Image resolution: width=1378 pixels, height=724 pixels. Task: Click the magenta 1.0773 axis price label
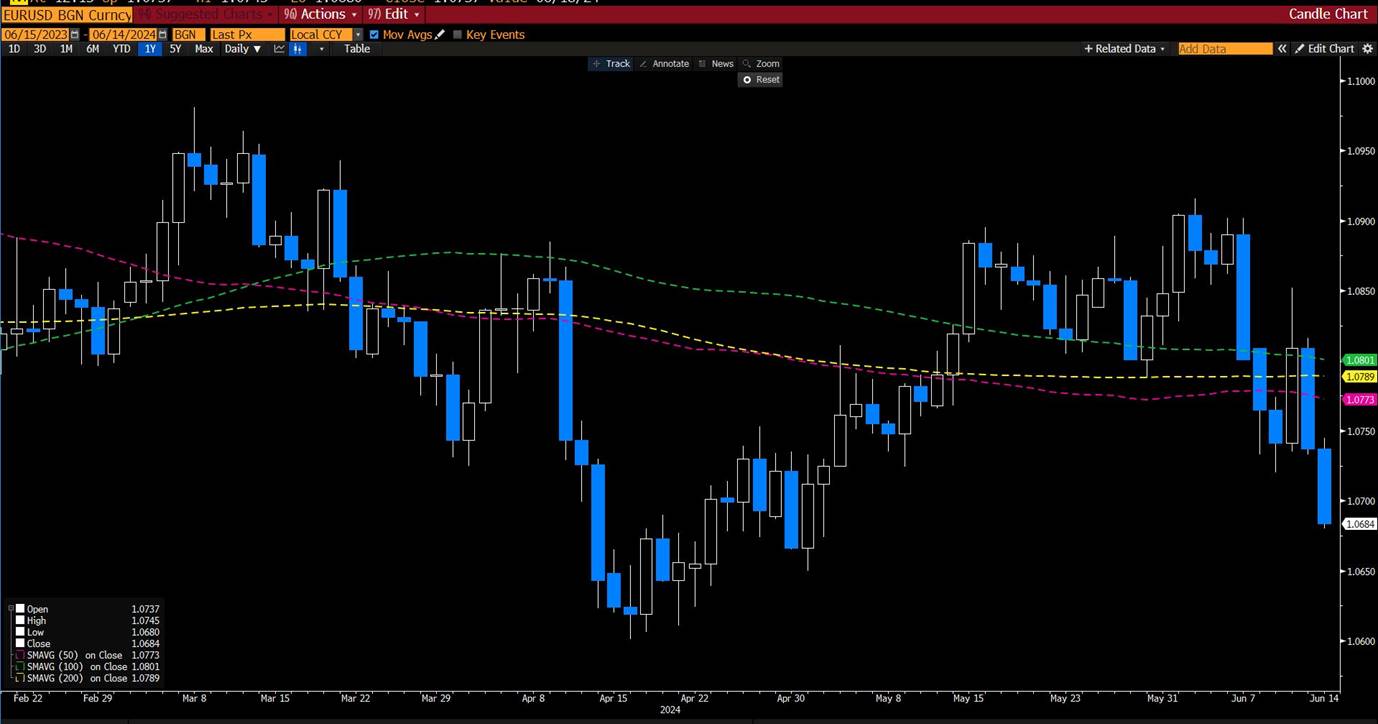pyautogui.click(x=1359, y=399)
